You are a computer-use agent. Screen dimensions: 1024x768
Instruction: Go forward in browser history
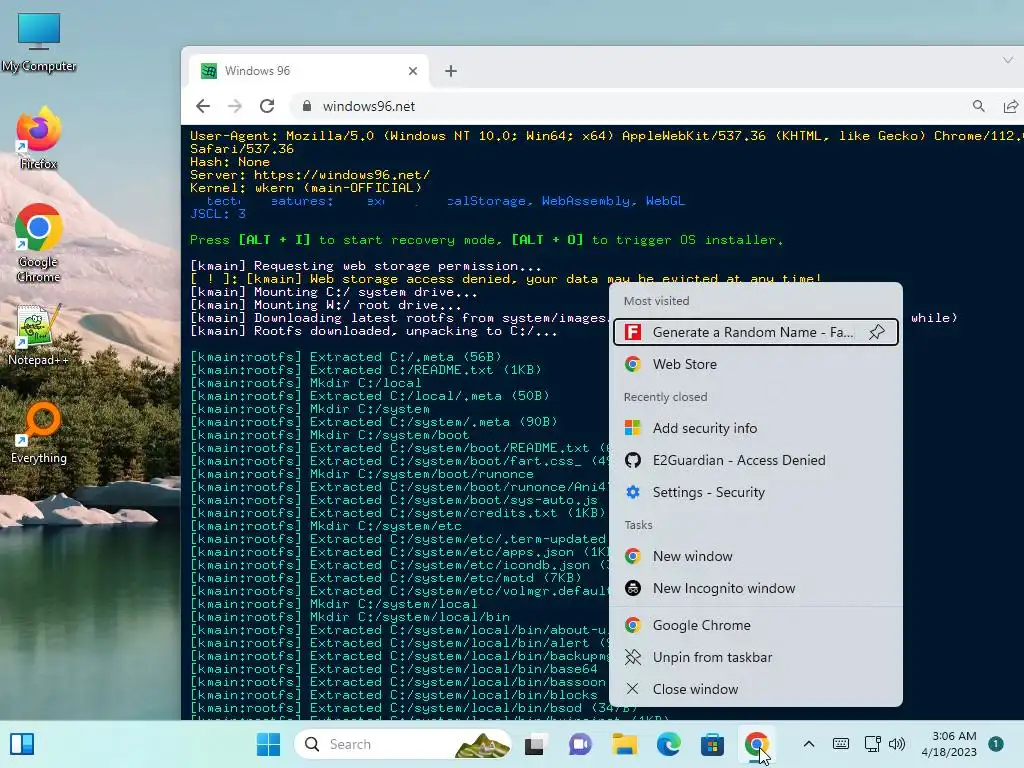(x=235, y=106)
